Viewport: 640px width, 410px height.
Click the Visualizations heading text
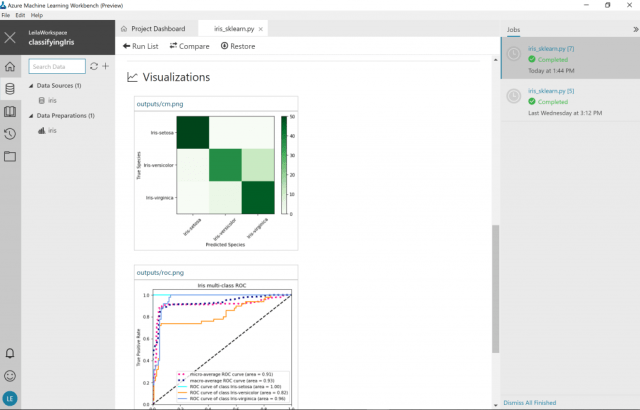click(176, 77)
